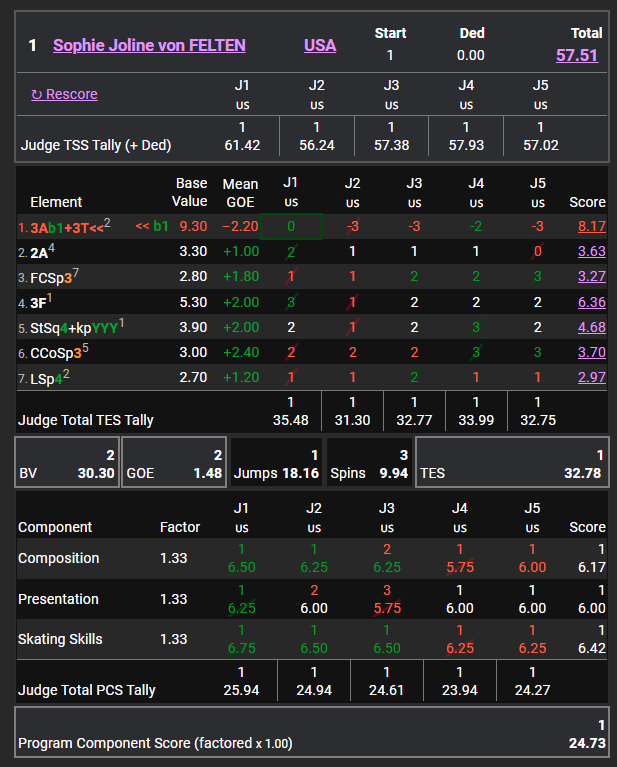Click the Jumps 18.16 summary box
This screenshot has width=617, height=767.
click(x=276, y=463)
